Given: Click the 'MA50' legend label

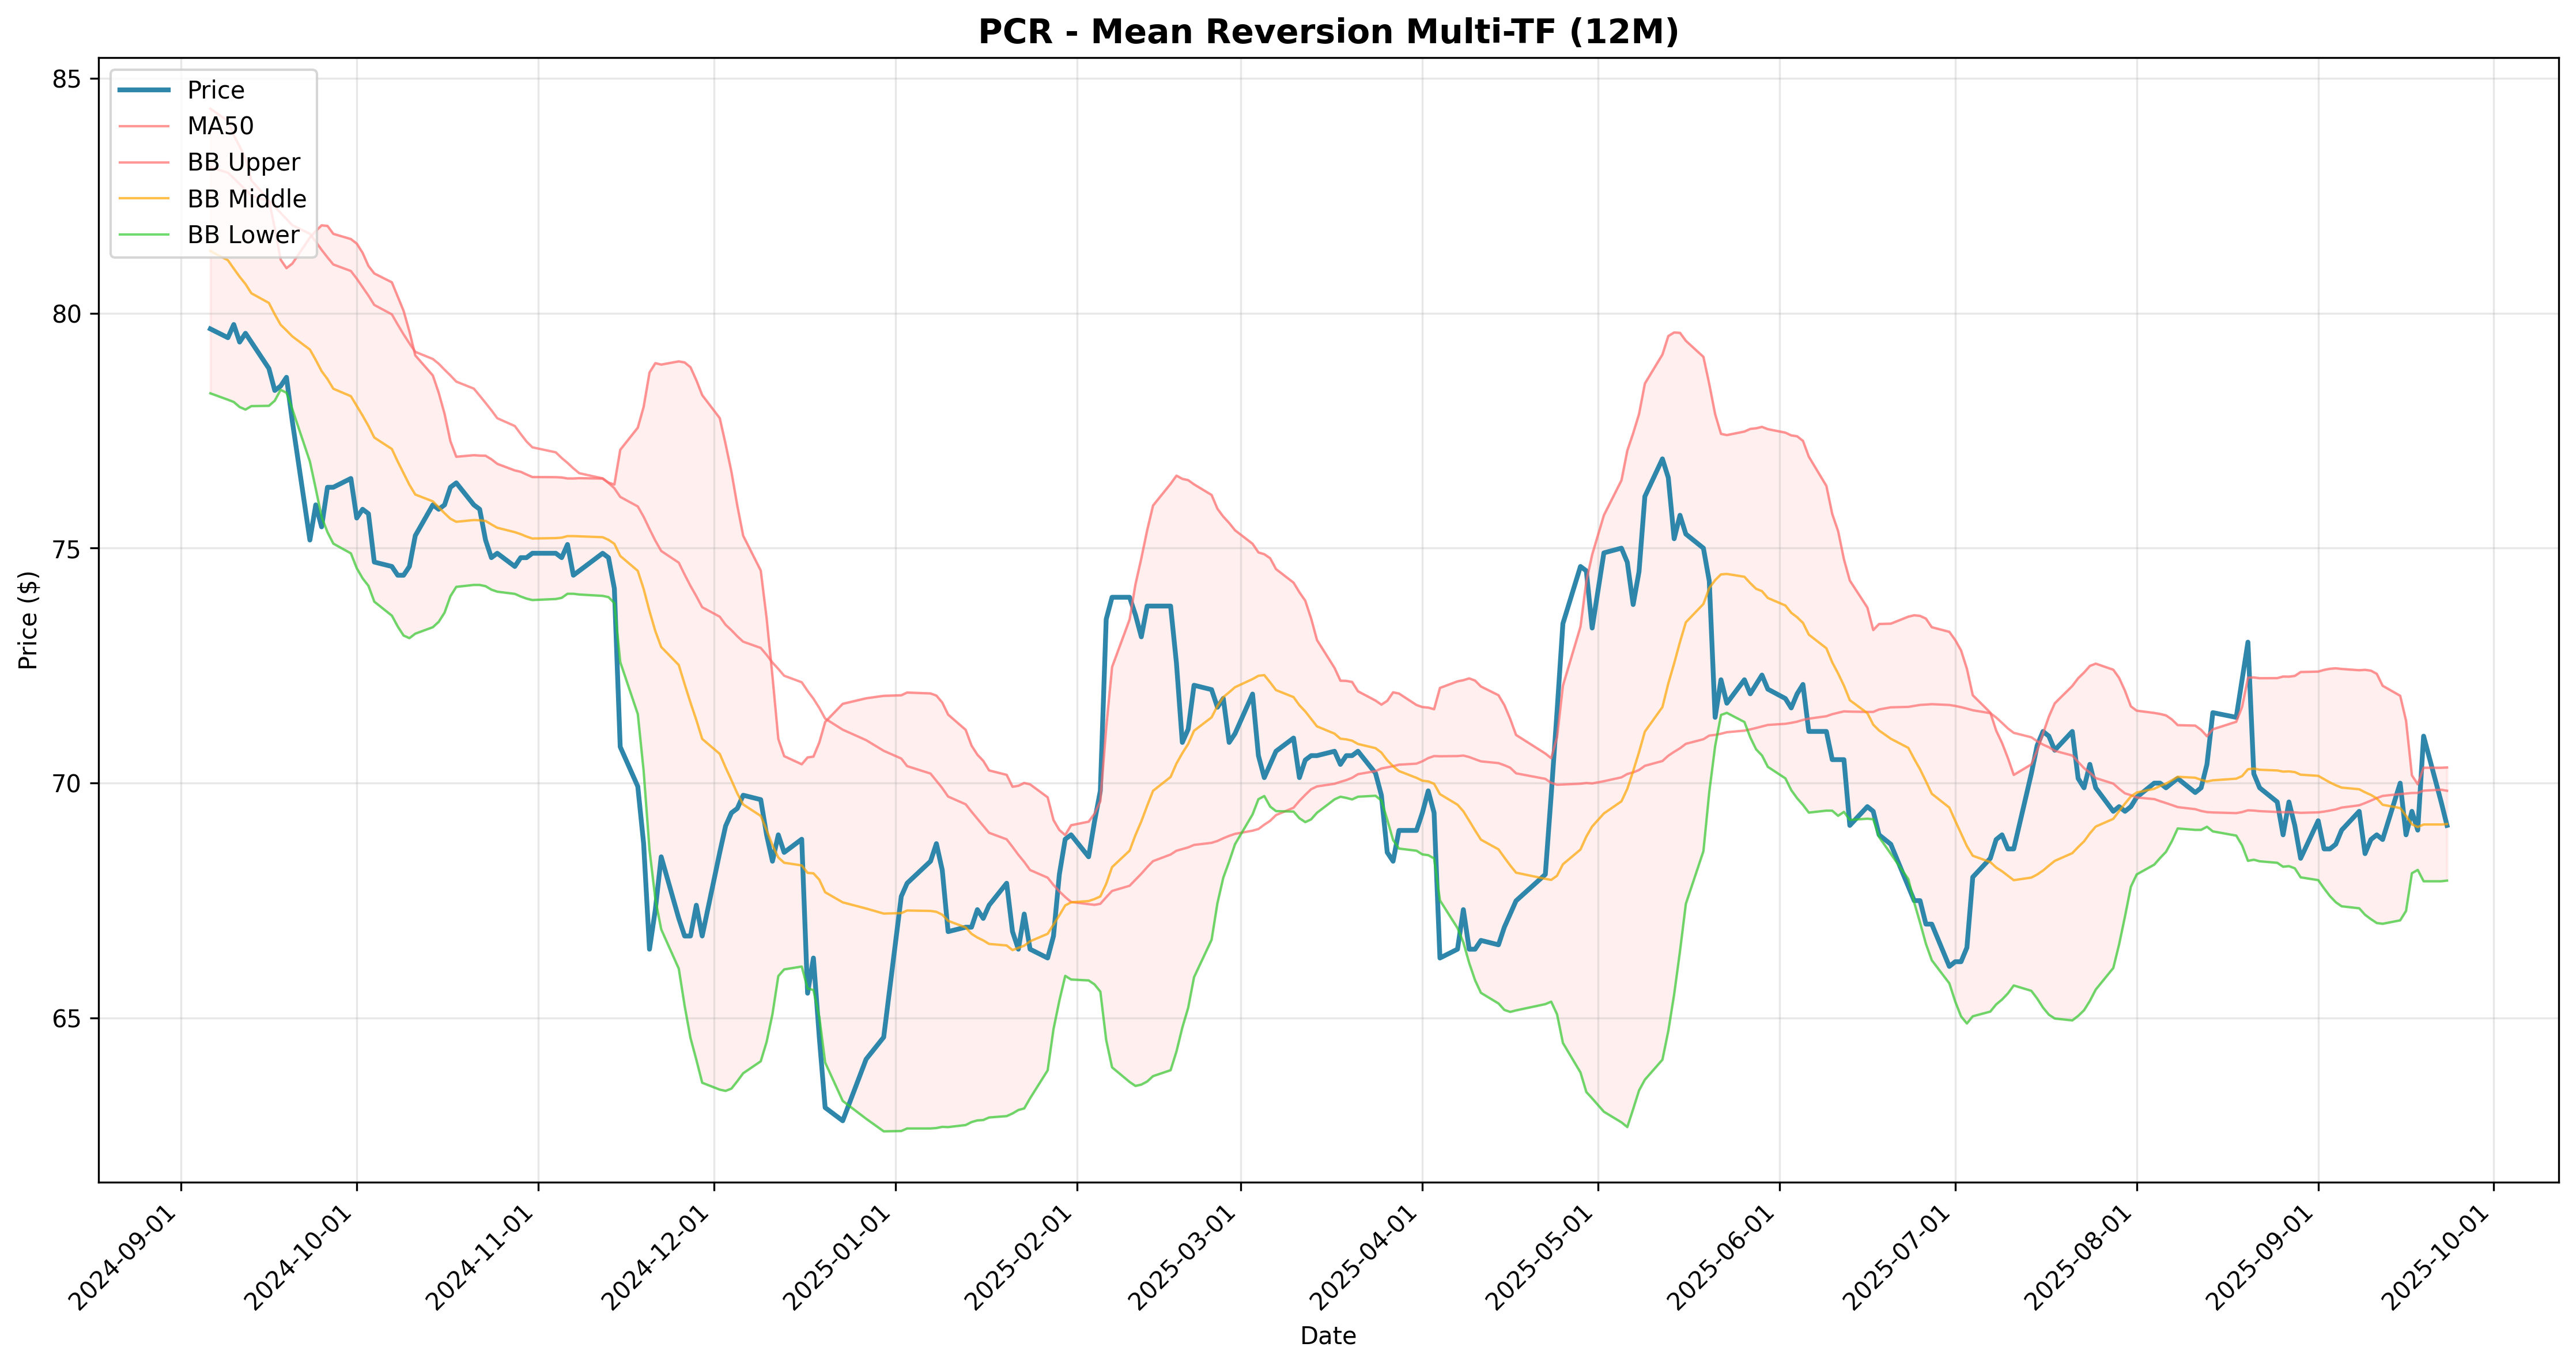Looking at the screenshot, I should (221, 126).
